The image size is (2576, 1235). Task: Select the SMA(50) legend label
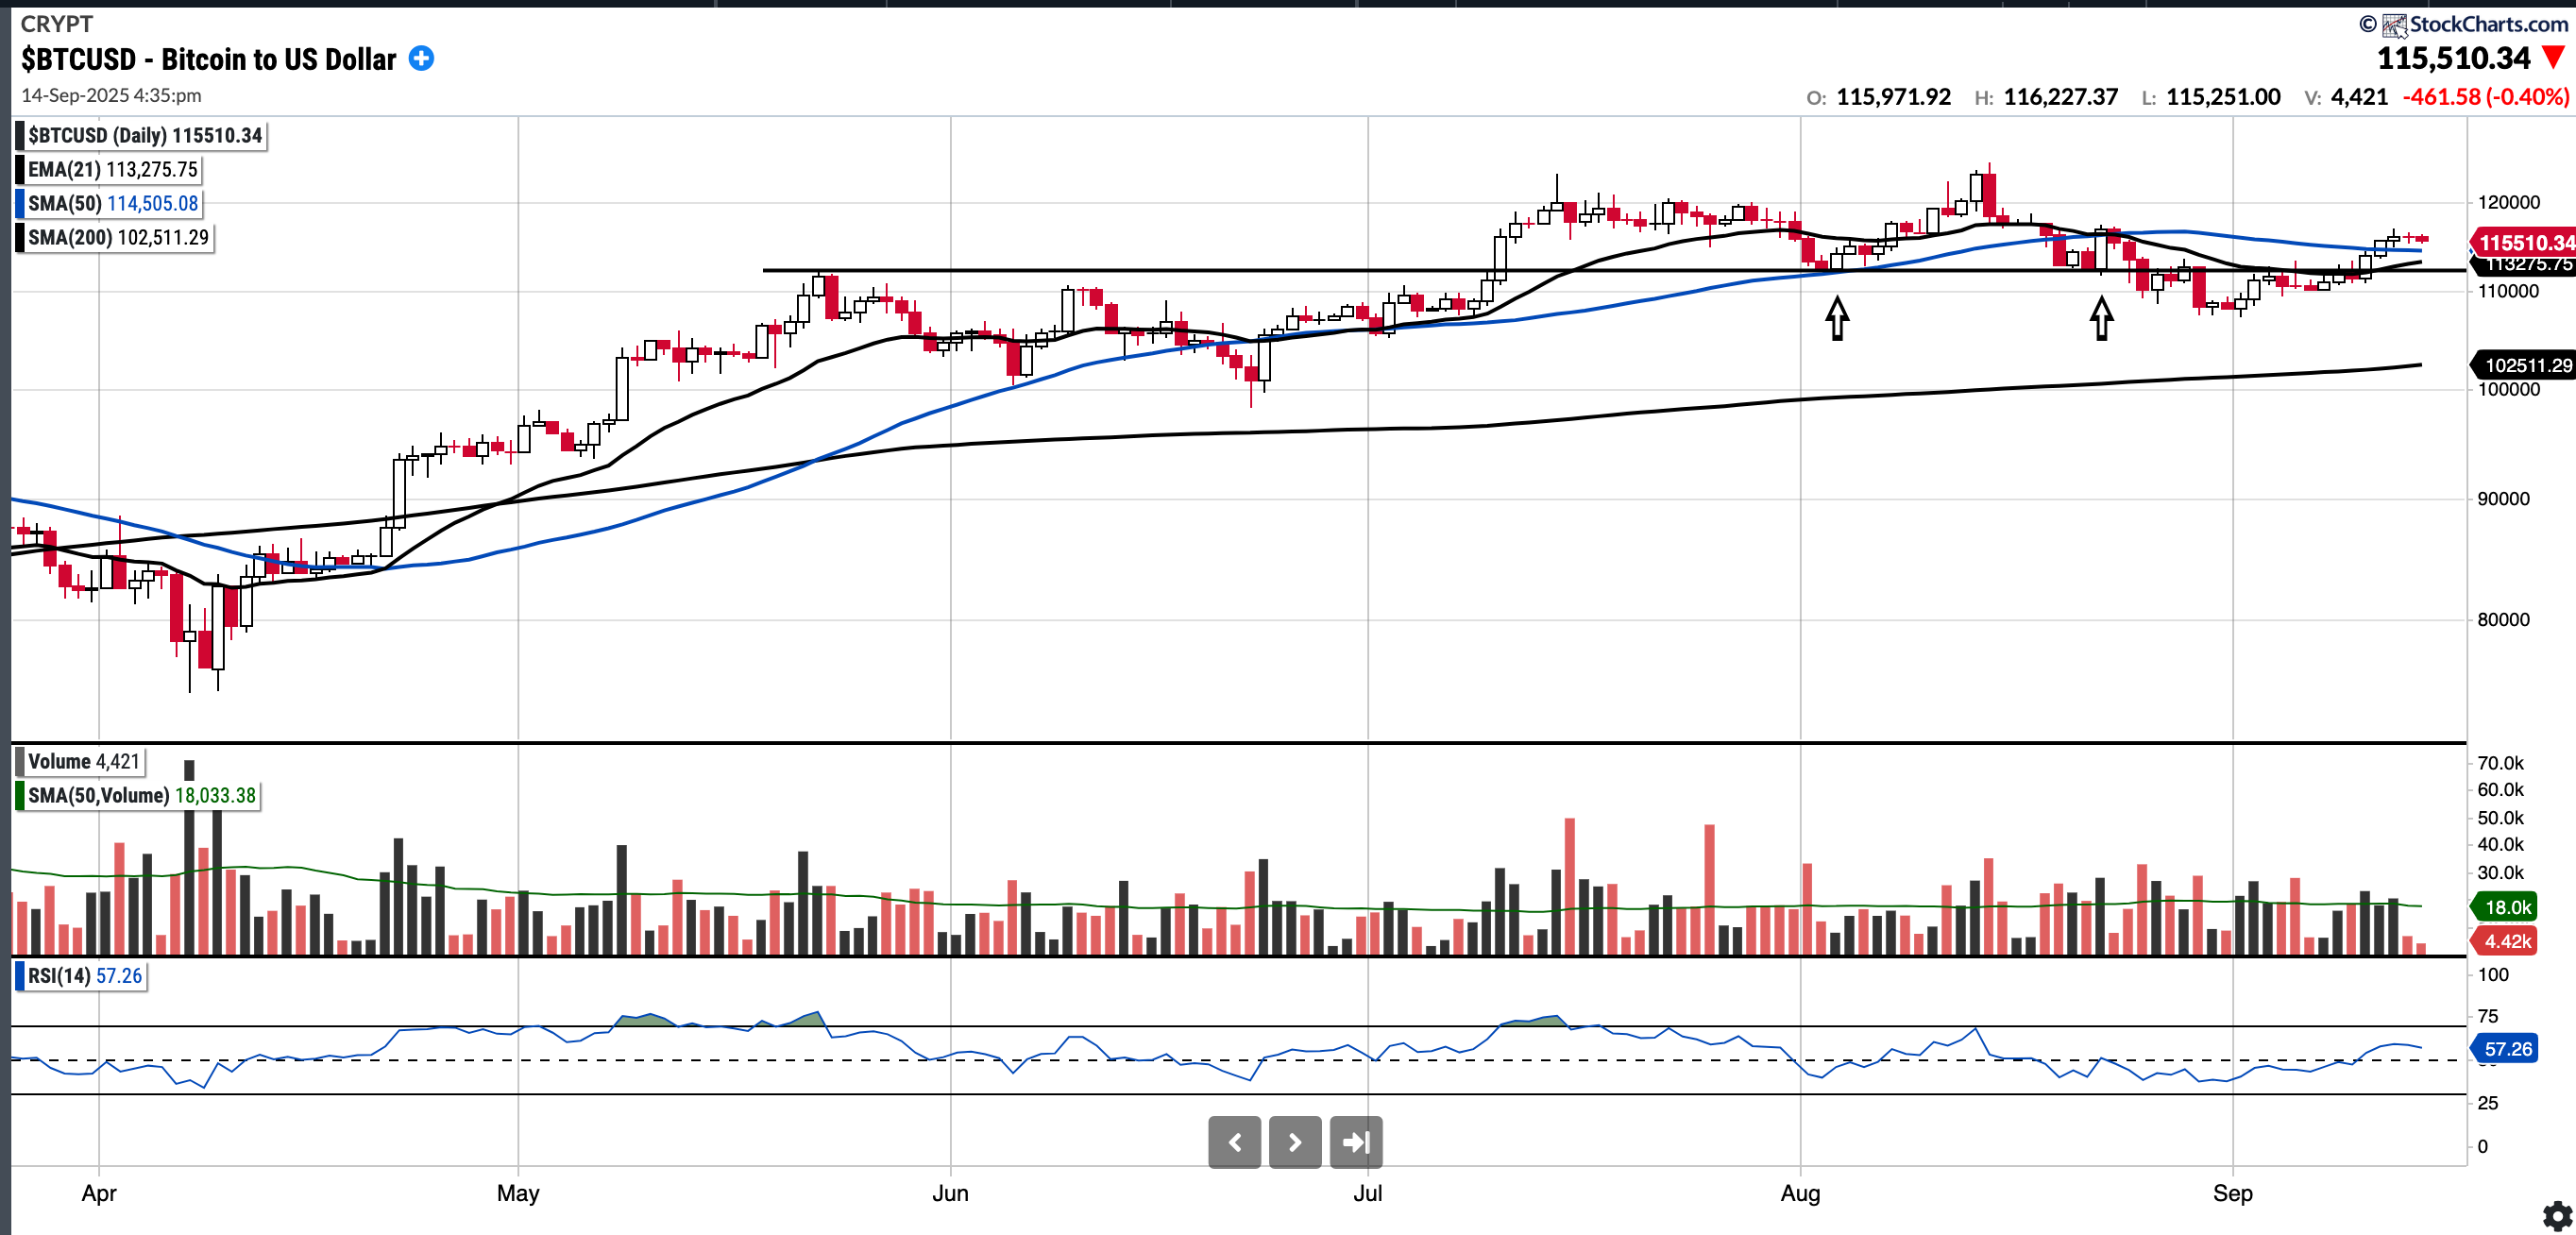click(112, 203)
